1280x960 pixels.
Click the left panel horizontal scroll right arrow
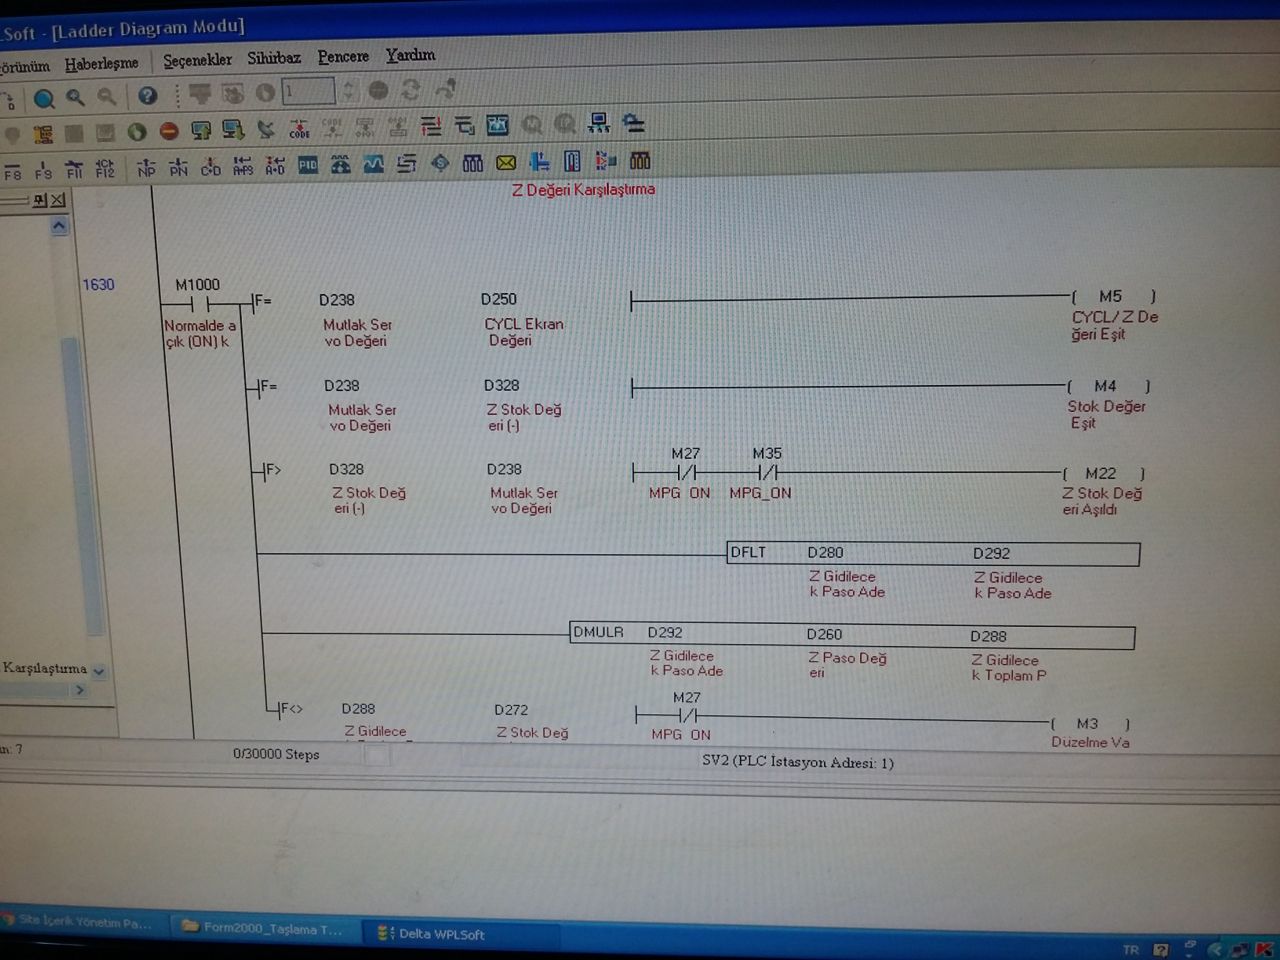click(x=80, y=690)
